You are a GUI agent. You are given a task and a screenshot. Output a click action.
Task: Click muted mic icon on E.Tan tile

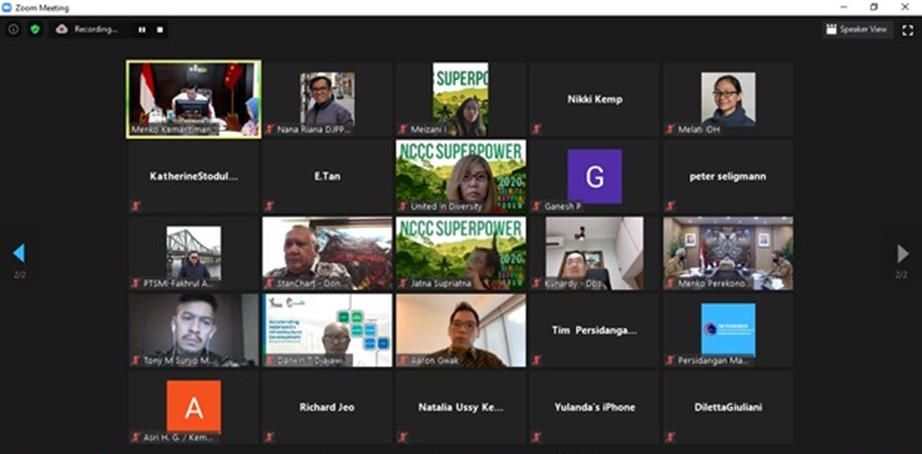tap(269, 206)
